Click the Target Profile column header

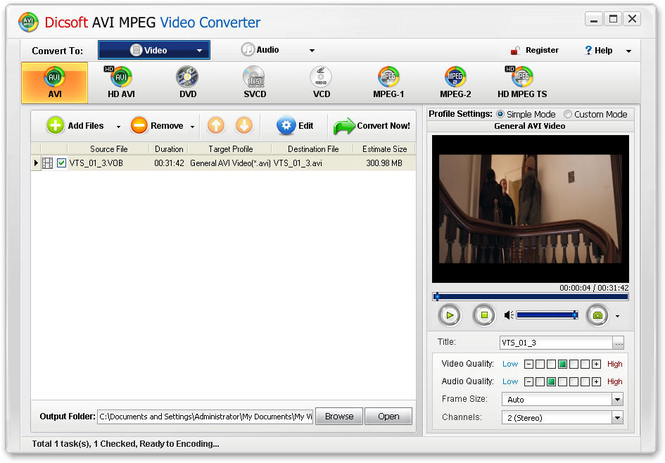pyautogui.click(x=230, y=149)
